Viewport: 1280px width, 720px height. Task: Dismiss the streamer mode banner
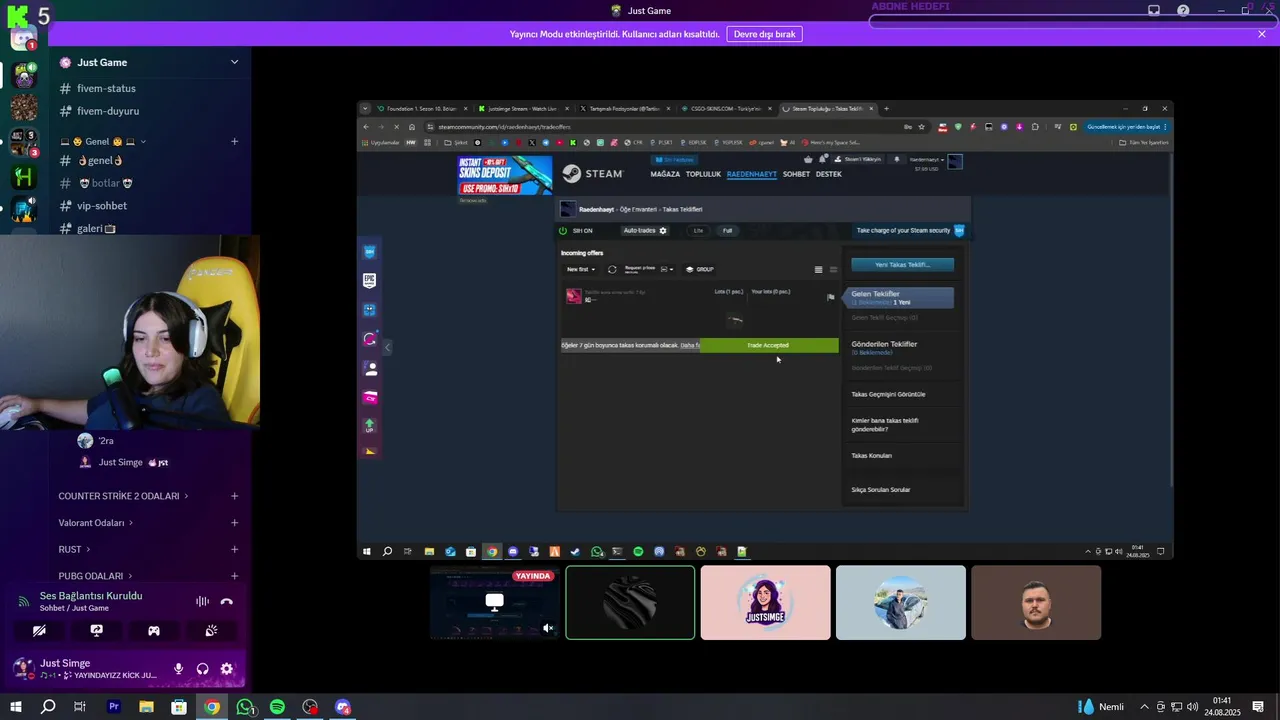[1262, 34]
